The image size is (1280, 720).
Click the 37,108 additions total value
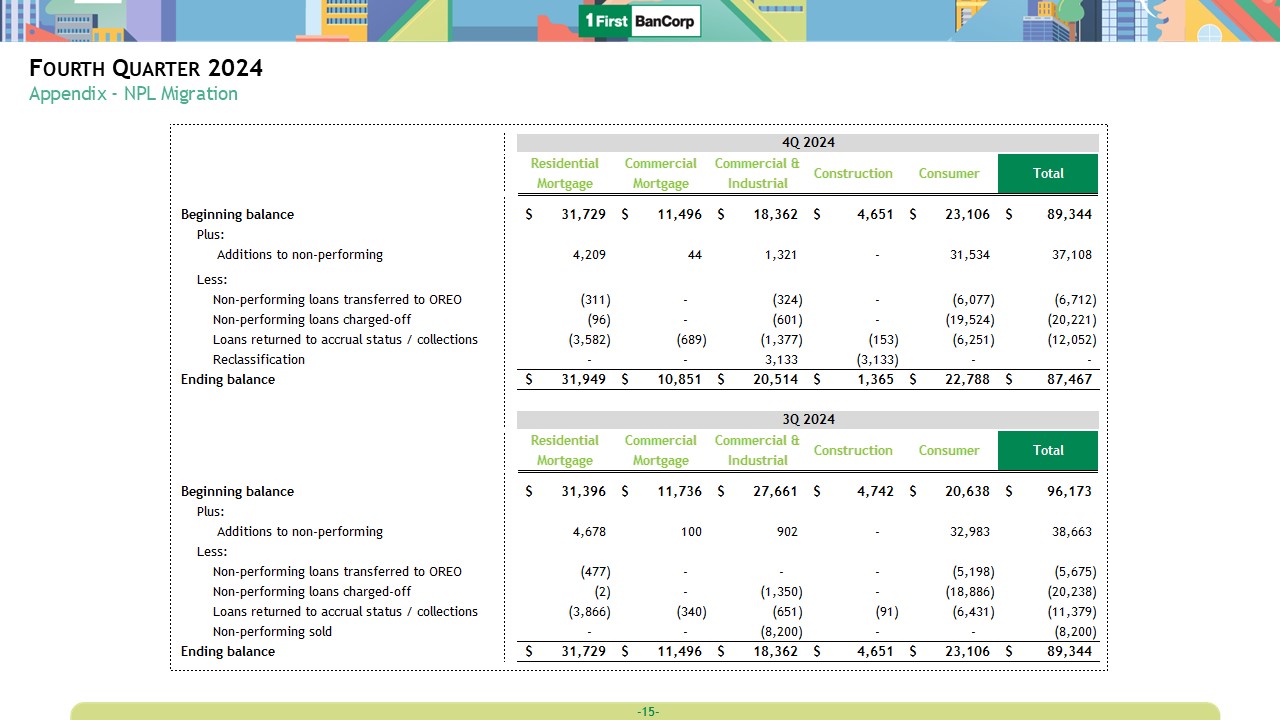pyautogui.click(x=1071, y=255)
